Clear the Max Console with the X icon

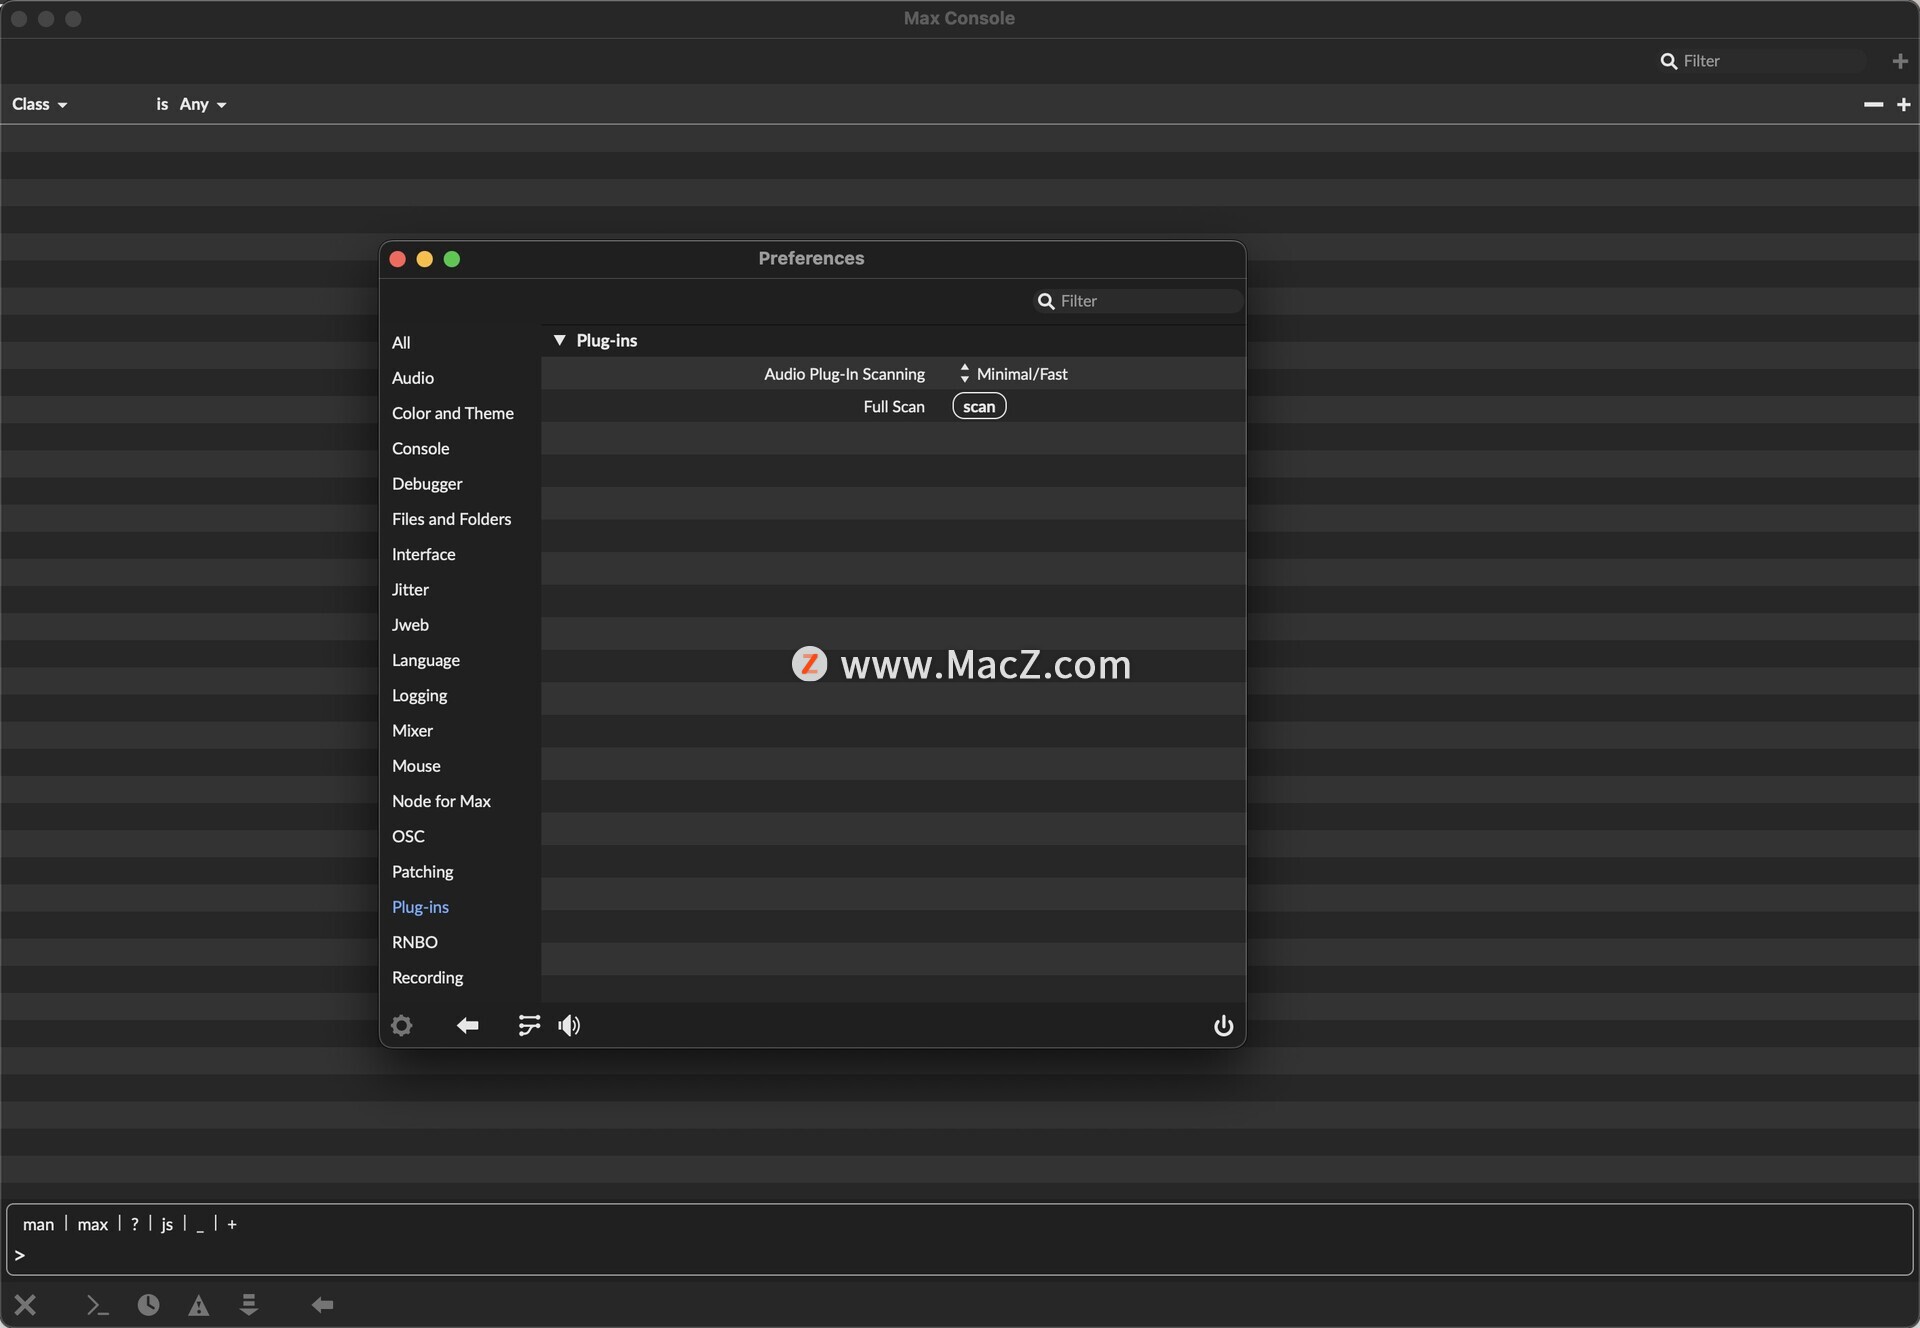(26, 1305)
